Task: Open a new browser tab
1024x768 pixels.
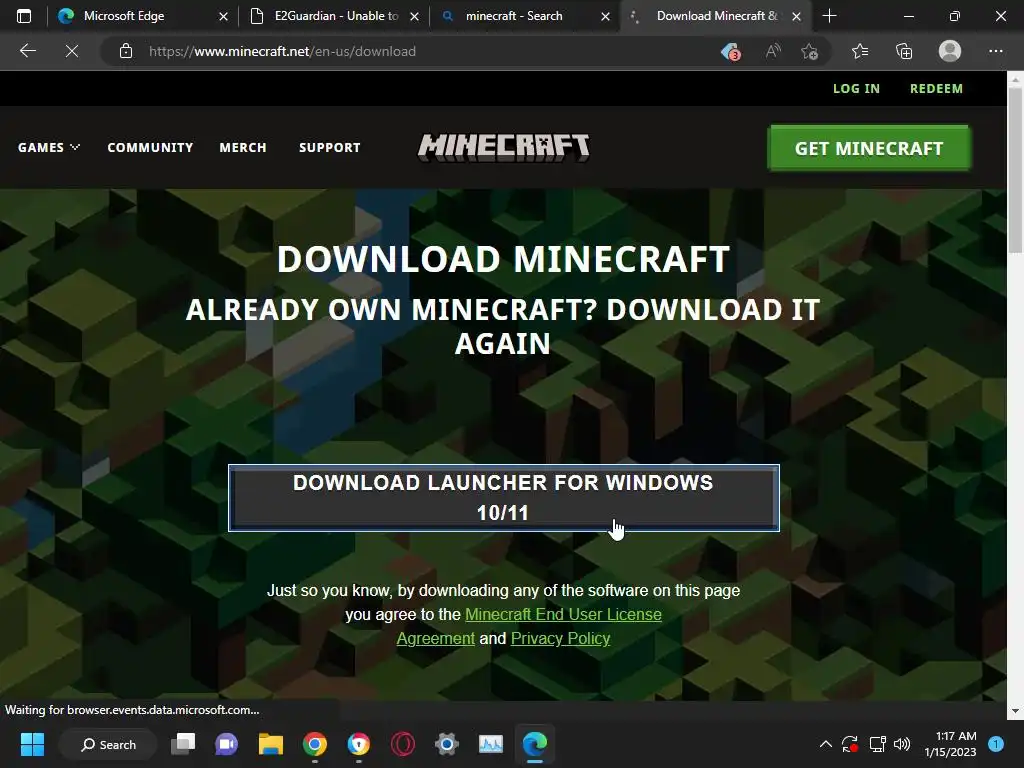Action: click(829, 16)
